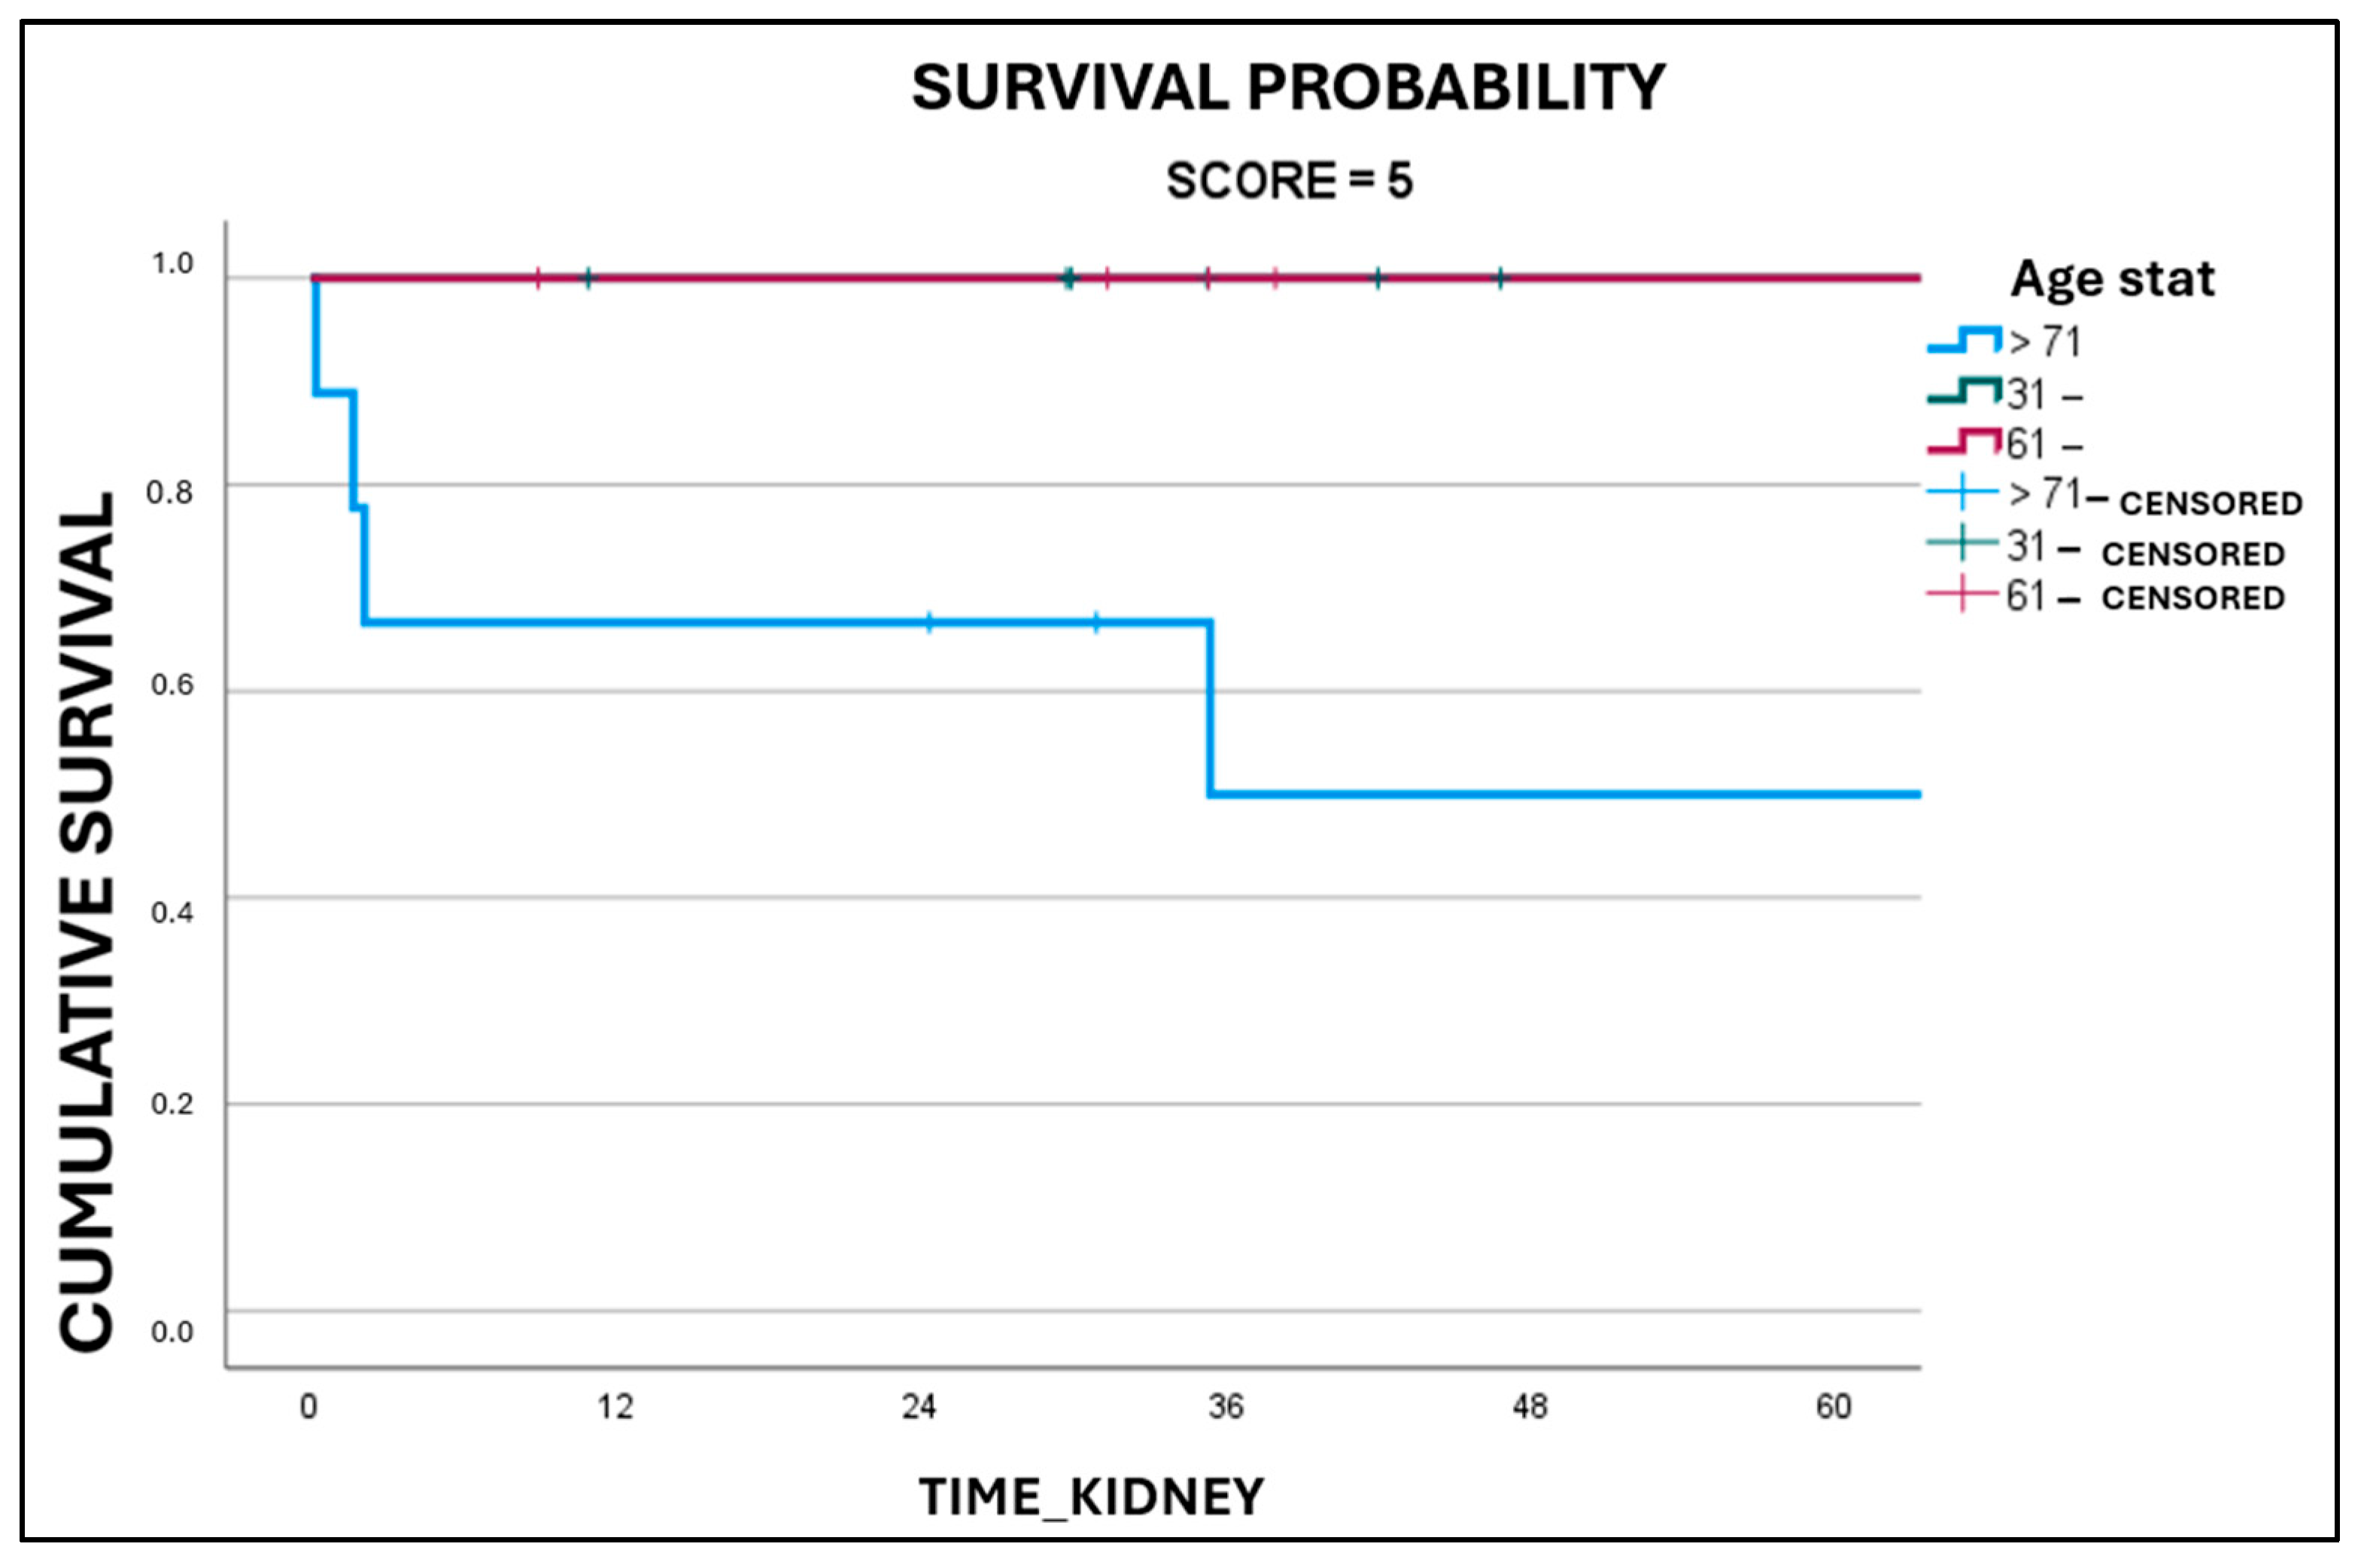This screenshot has width=2367, height=1568.
Task: Click the 0.0 tick label on y-axis
Action: tap(171, 1332)
